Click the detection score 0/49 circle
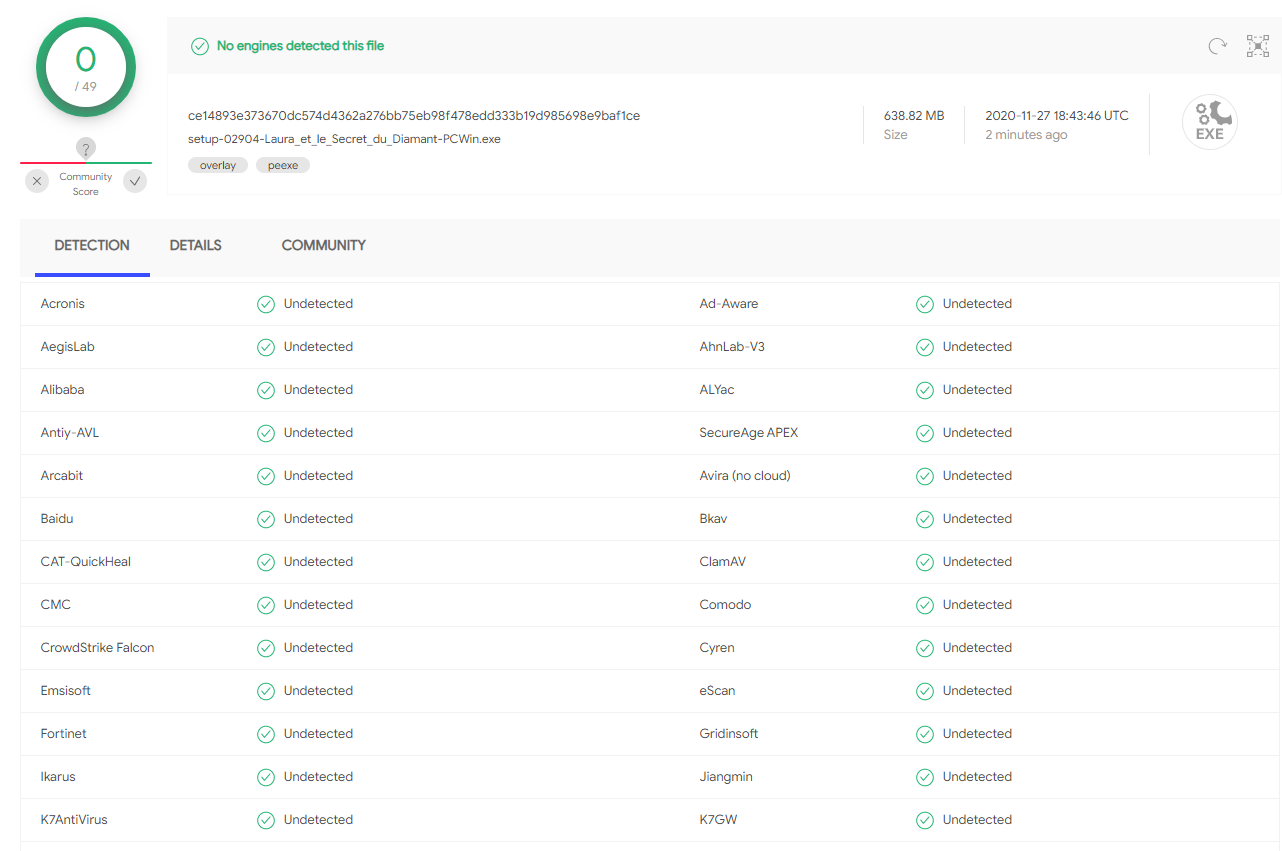The image size is (1282, 851). pos(86,67)
